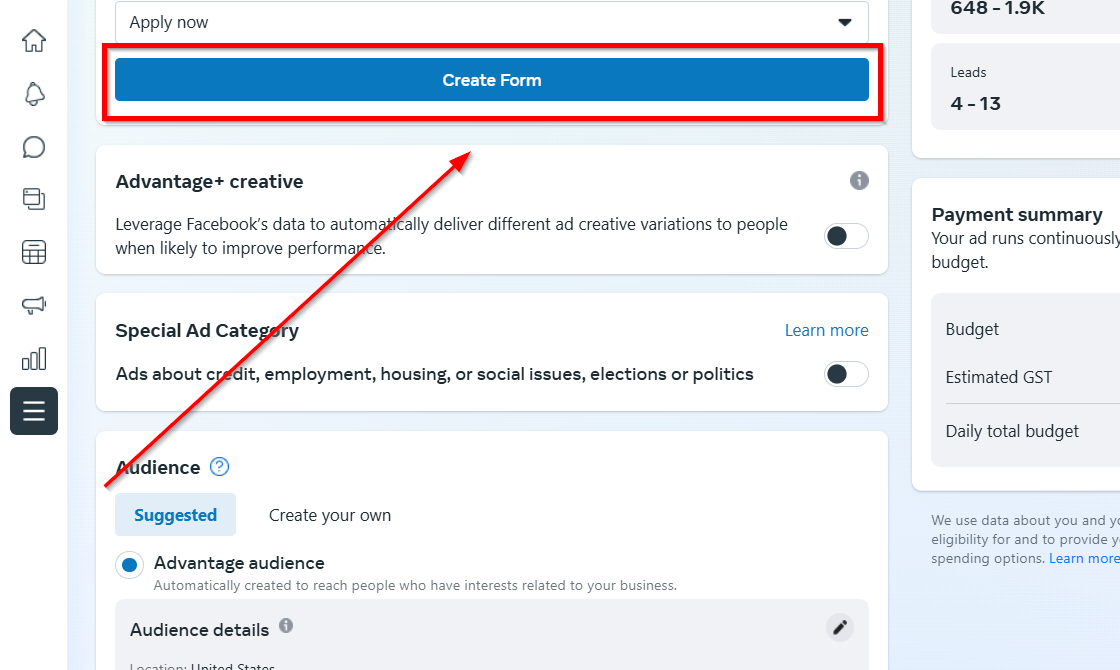
Task: Click the Audience details info icon
Action: pyautogui.click(x=286, y=626)
